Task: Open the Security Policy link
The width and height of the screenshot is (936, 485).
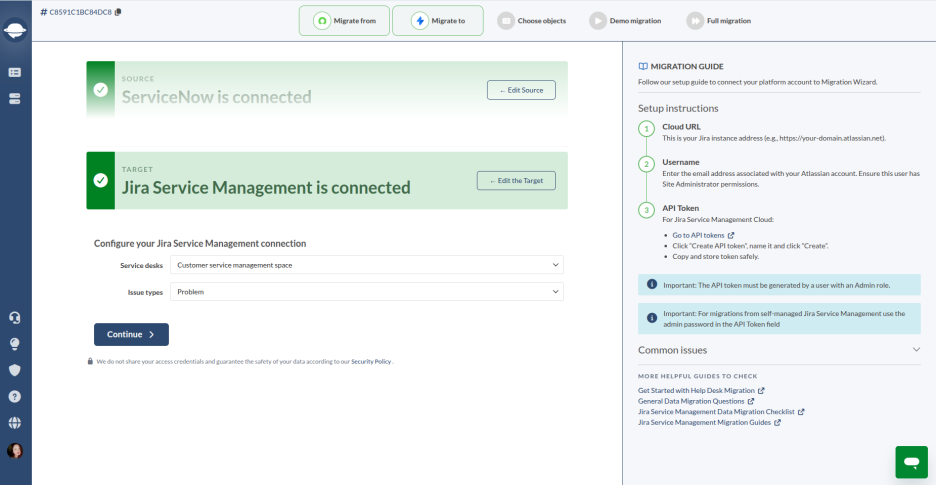Action: tap(371, 361)
